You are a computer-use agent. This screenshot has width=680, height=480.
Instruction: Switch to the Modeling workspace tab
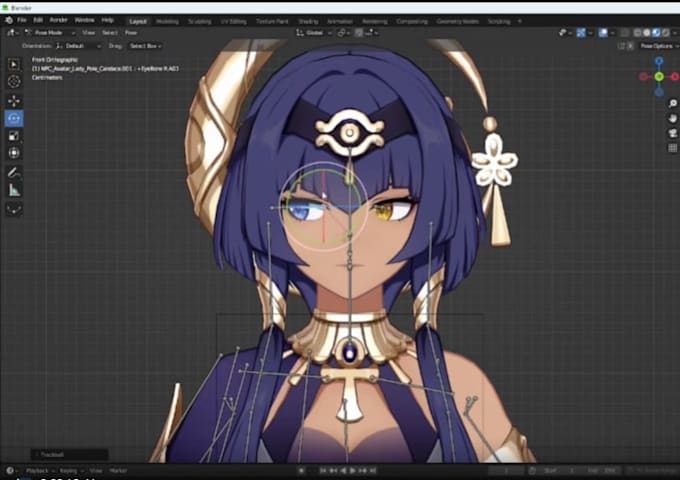click(x=167, y=21)
